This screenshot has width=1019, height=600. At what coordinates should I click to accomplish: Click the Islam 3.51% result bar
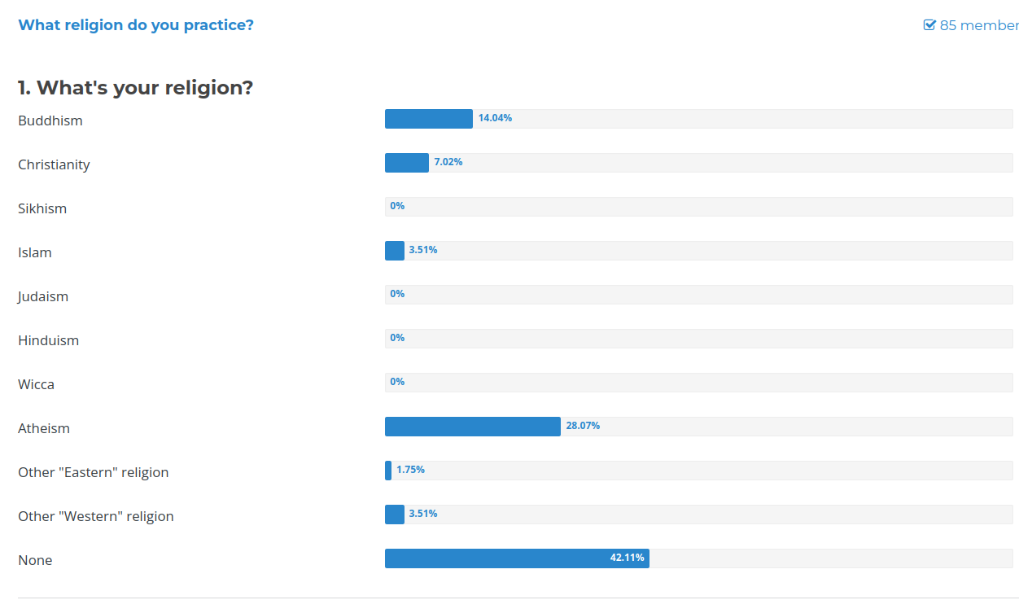coord(395,251)
